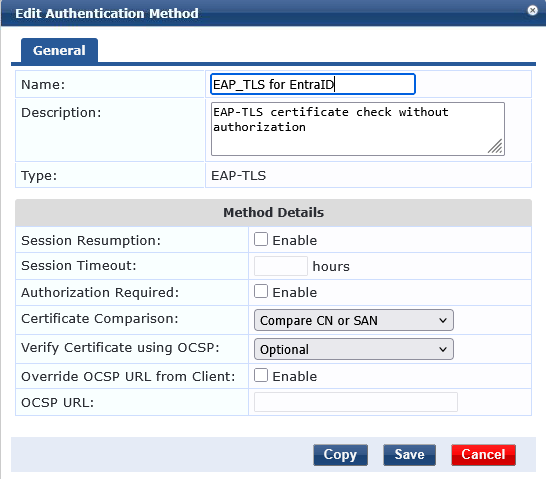546x479 pixels.
Task: Enable Override OCSP URL from Client
Action: (x=261, y=375)
